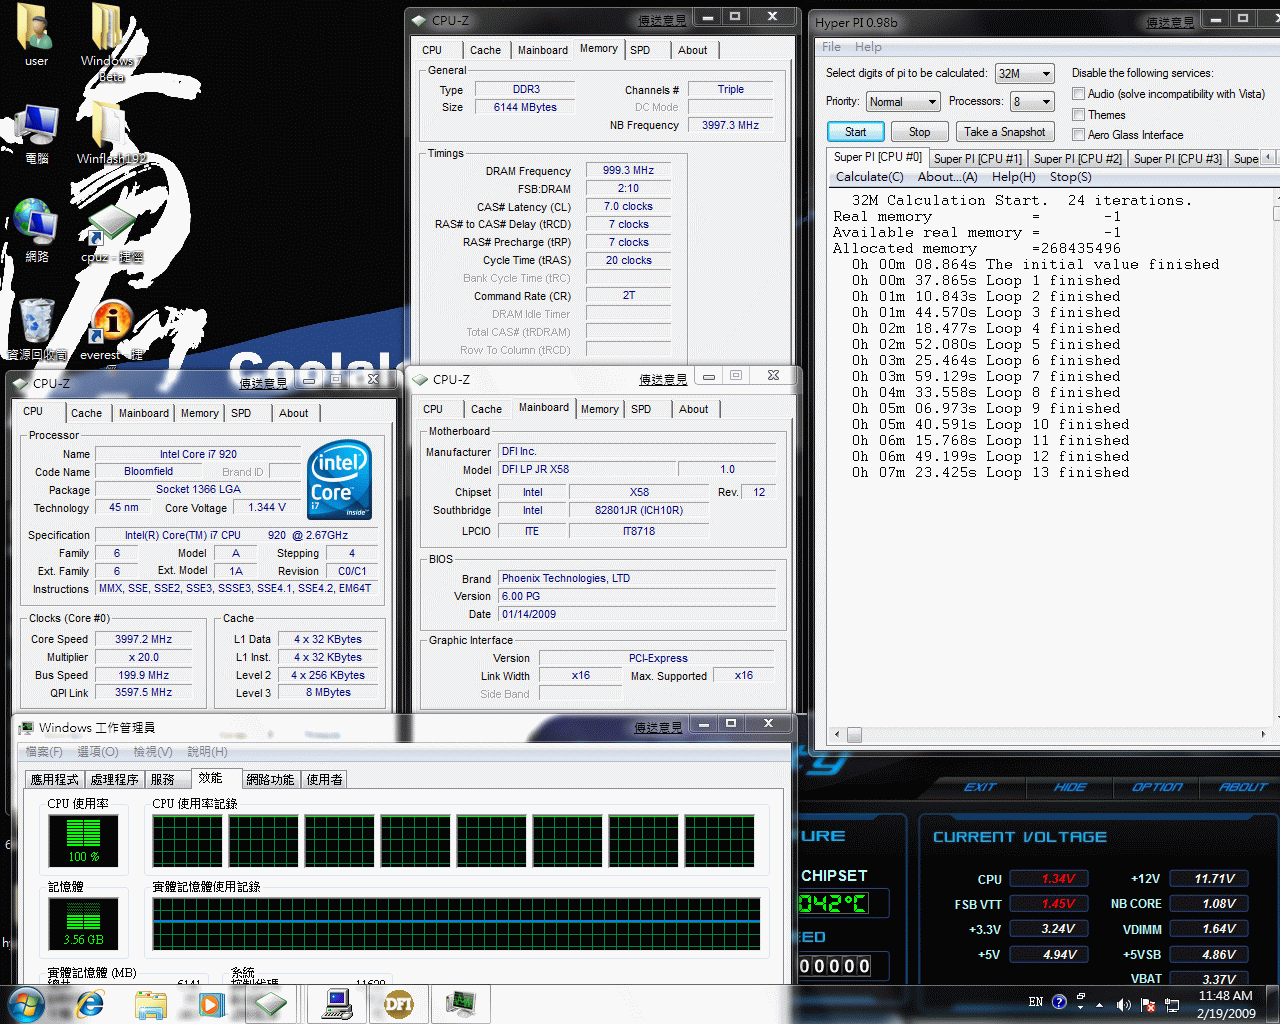The width and height of the screenshot is (1280, 1024).
Task: Open Stop(S) menu in Super PI
Action: tap(1070, 177)
